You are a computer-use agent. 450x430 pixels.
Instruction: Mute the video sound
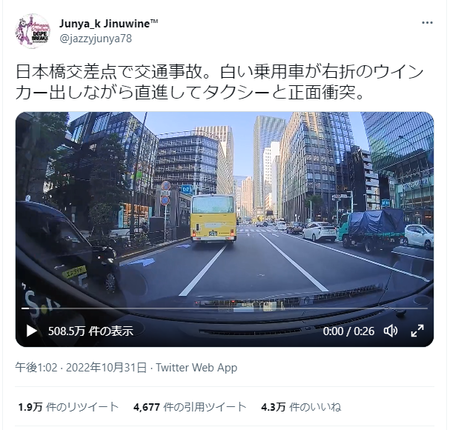[390, 331]
